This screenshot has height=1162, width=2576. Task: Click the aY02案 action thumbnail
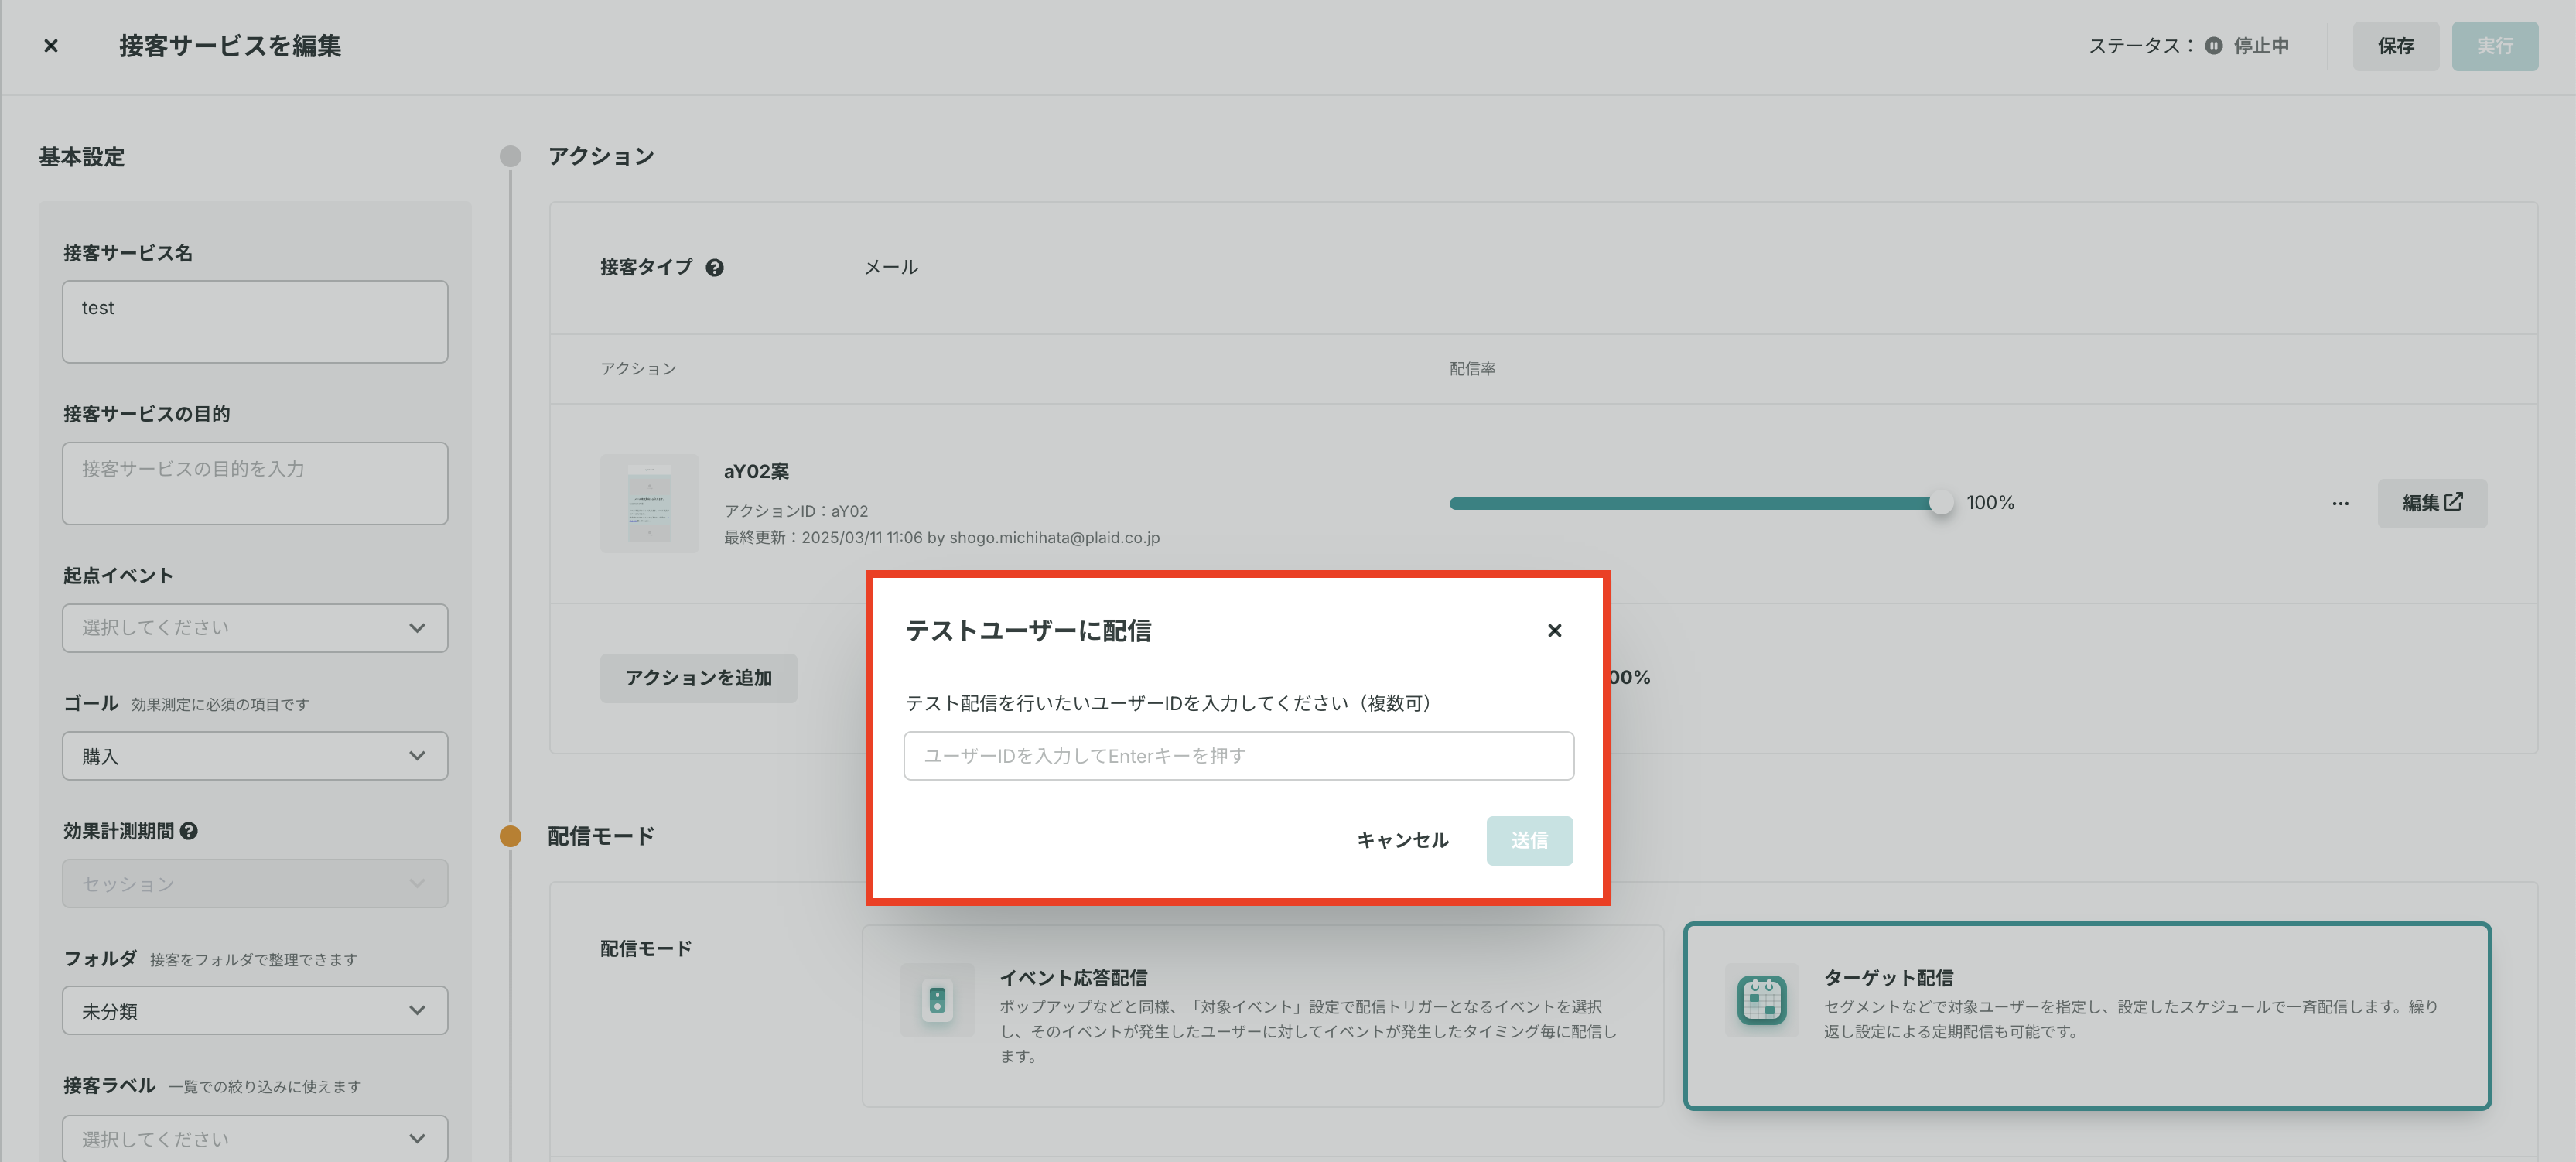(649, 504)
